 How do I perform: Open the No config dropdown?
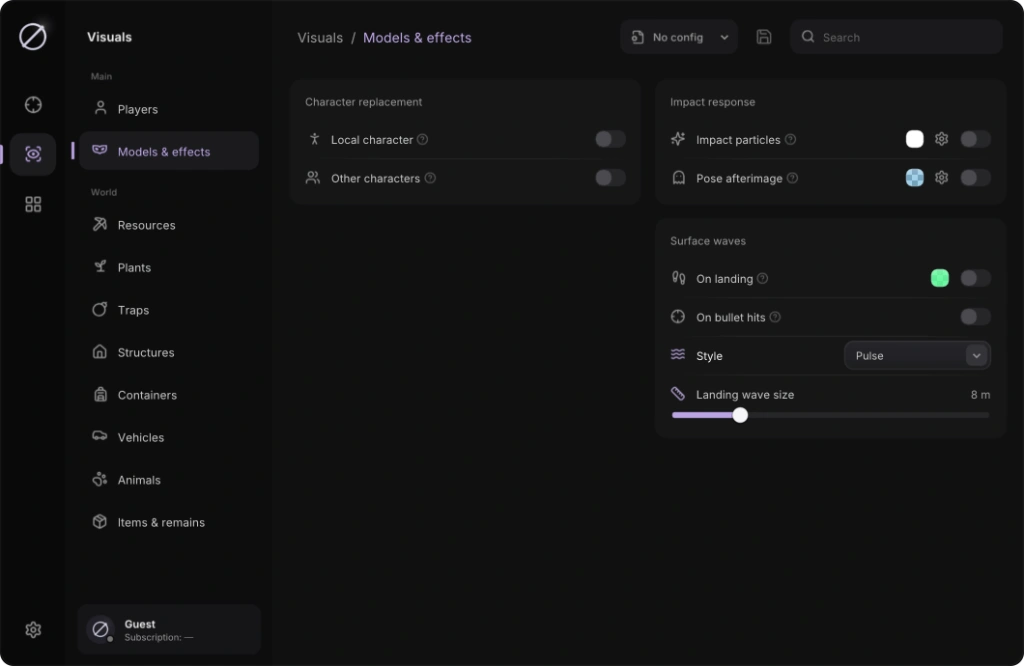pyautogui.click(x=679, y=37)
